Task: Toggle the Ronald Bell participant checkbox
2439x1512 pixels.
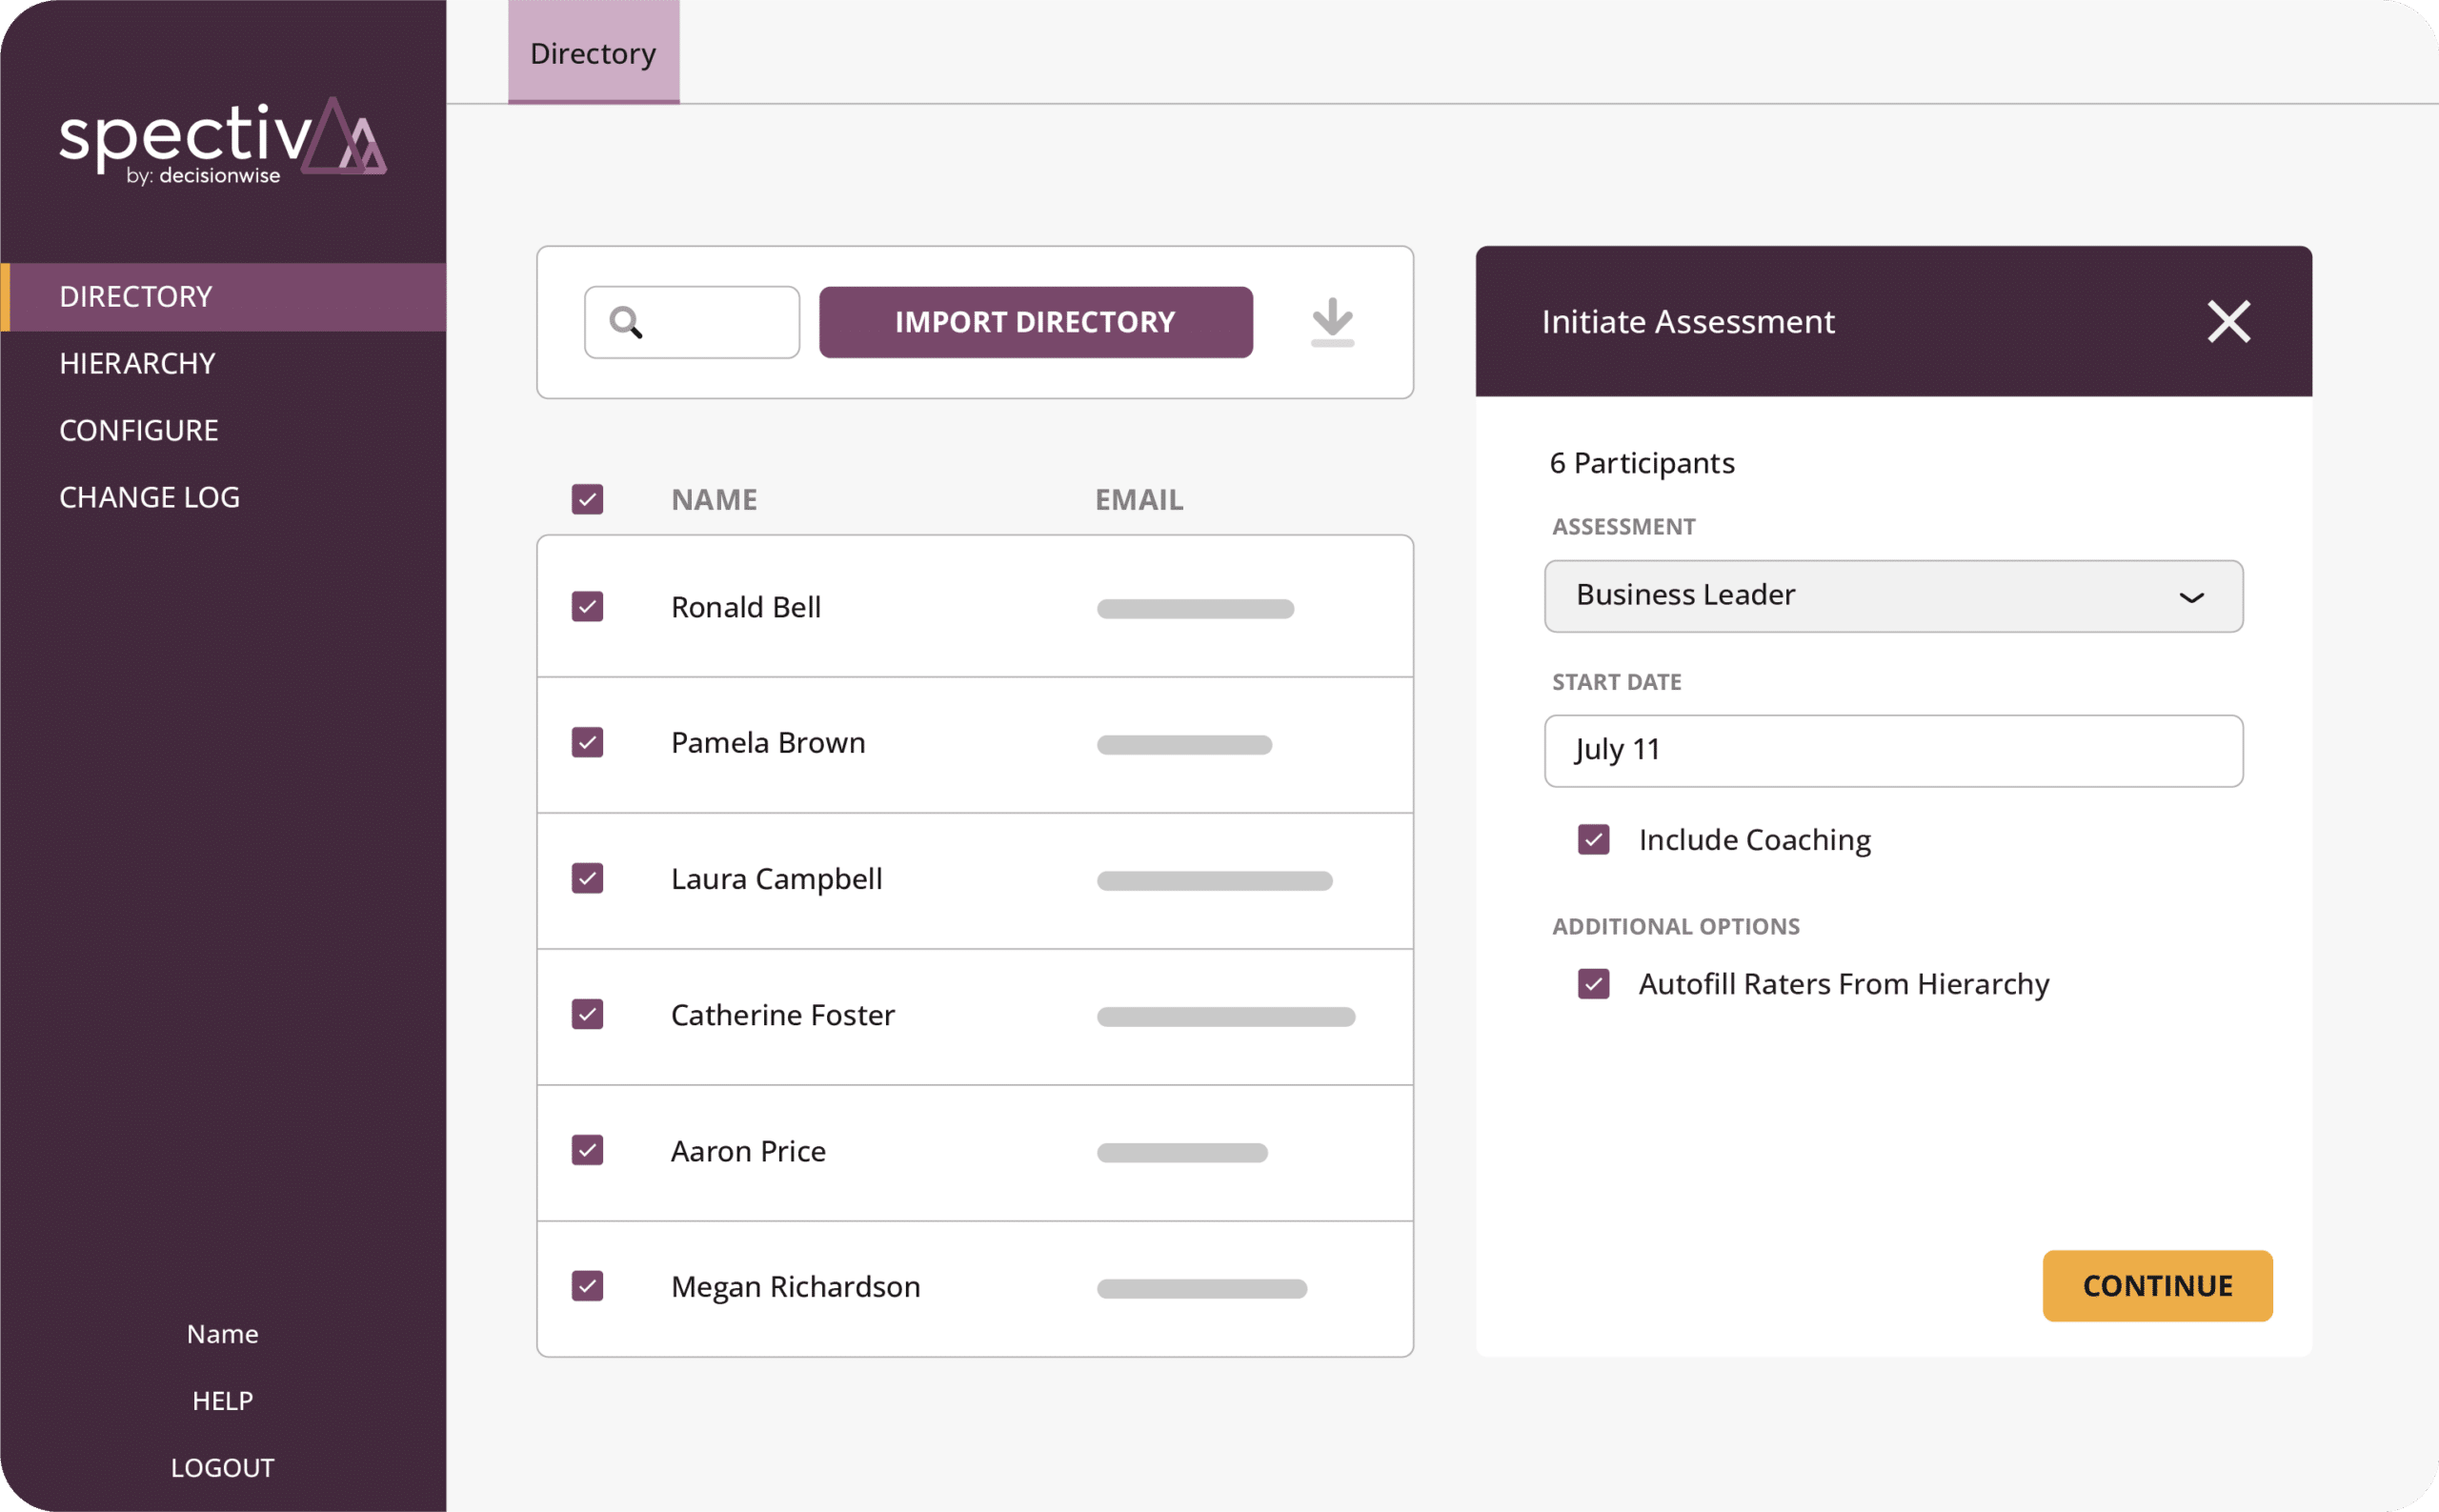Action: coord(587,606)
